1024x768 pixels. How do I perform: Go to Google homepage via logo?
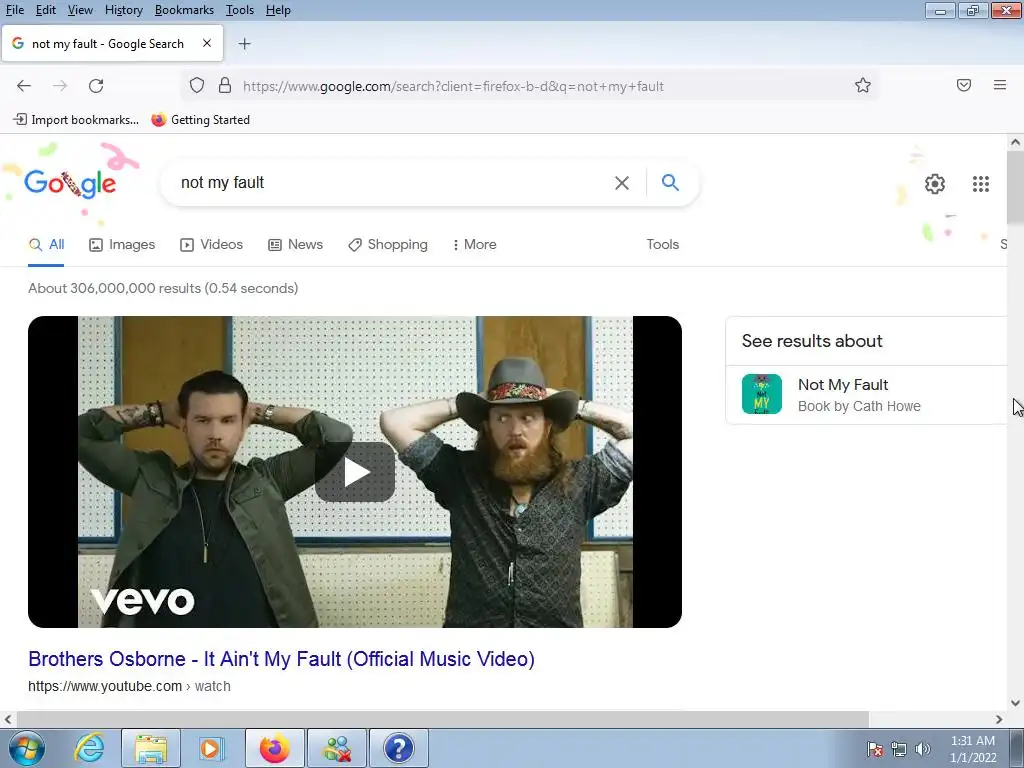point(70,184)
